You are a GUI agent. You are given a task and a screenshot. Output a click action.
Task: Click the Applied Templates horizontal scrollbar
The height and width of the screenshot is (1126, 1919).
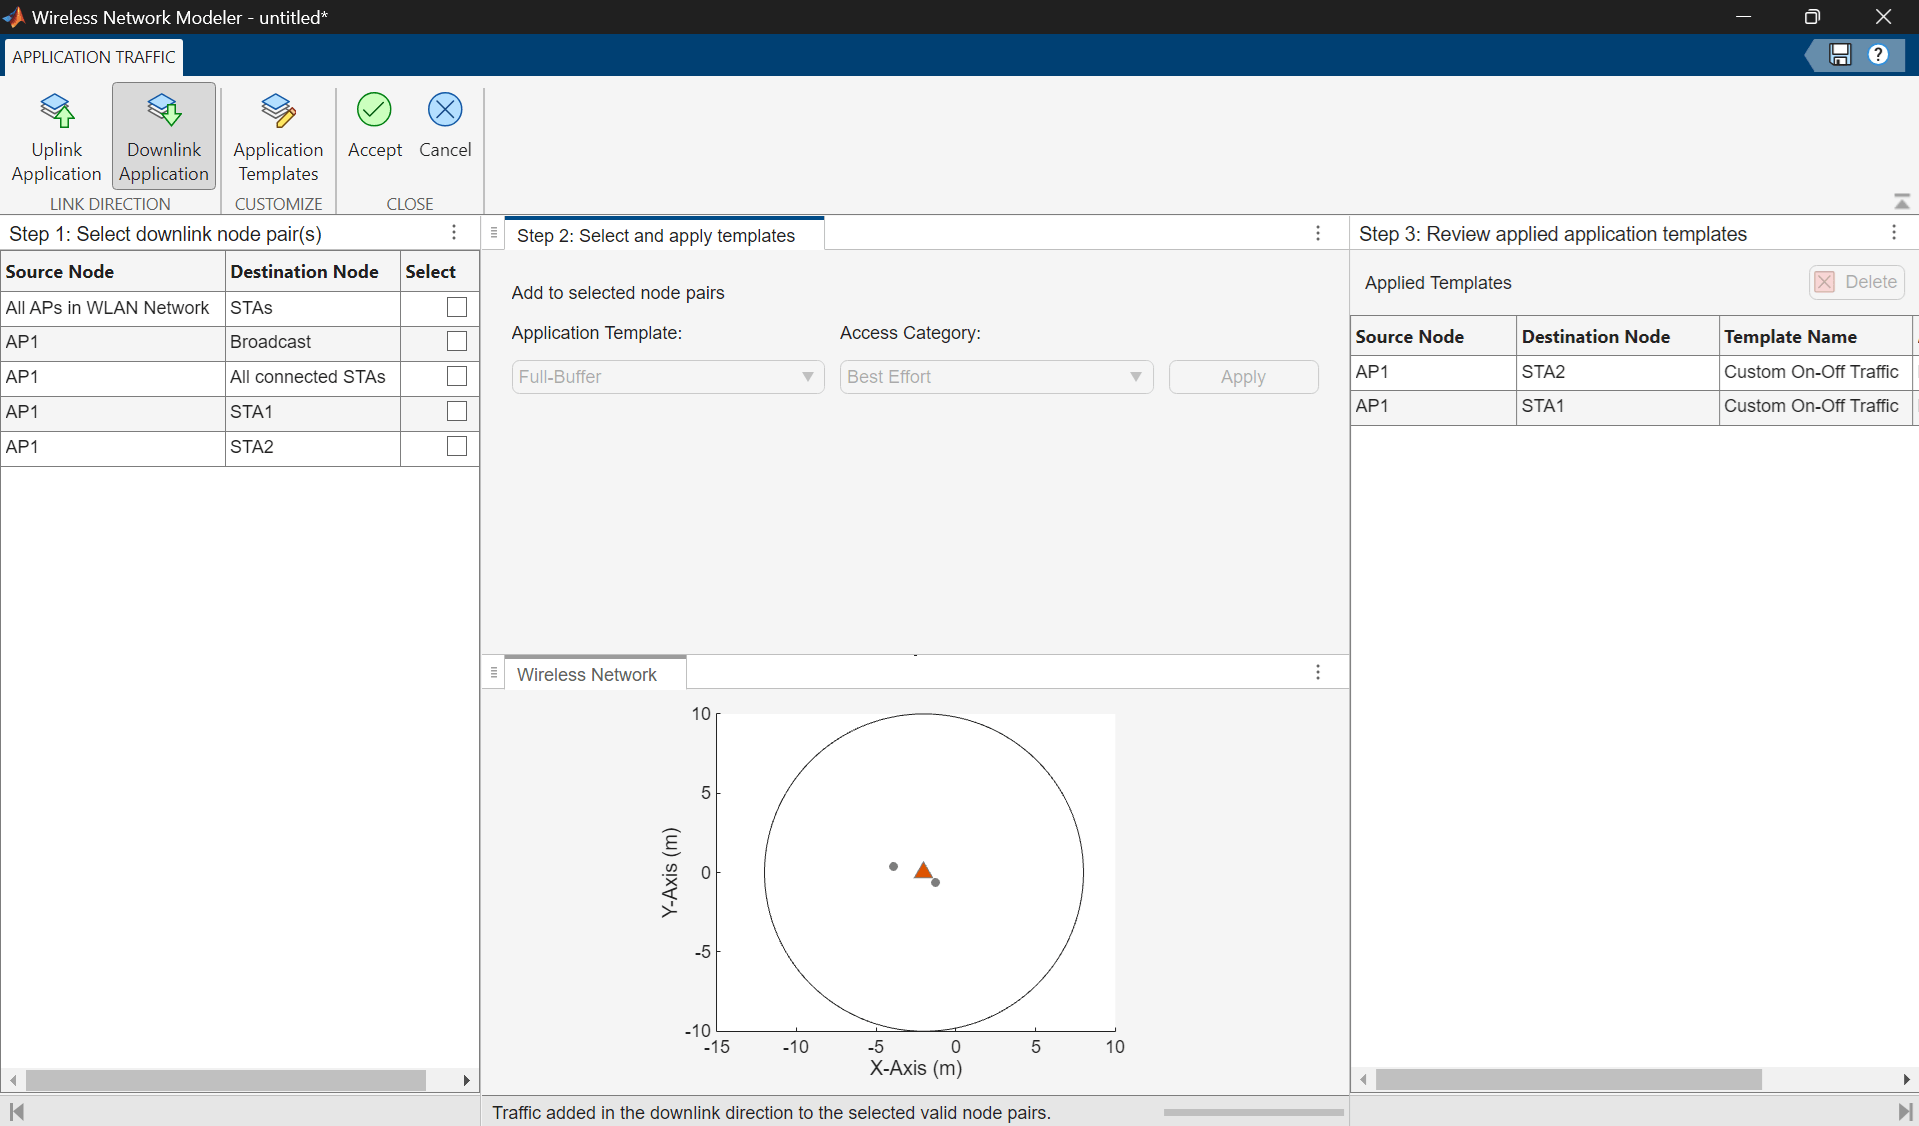coord(1567,1080)
